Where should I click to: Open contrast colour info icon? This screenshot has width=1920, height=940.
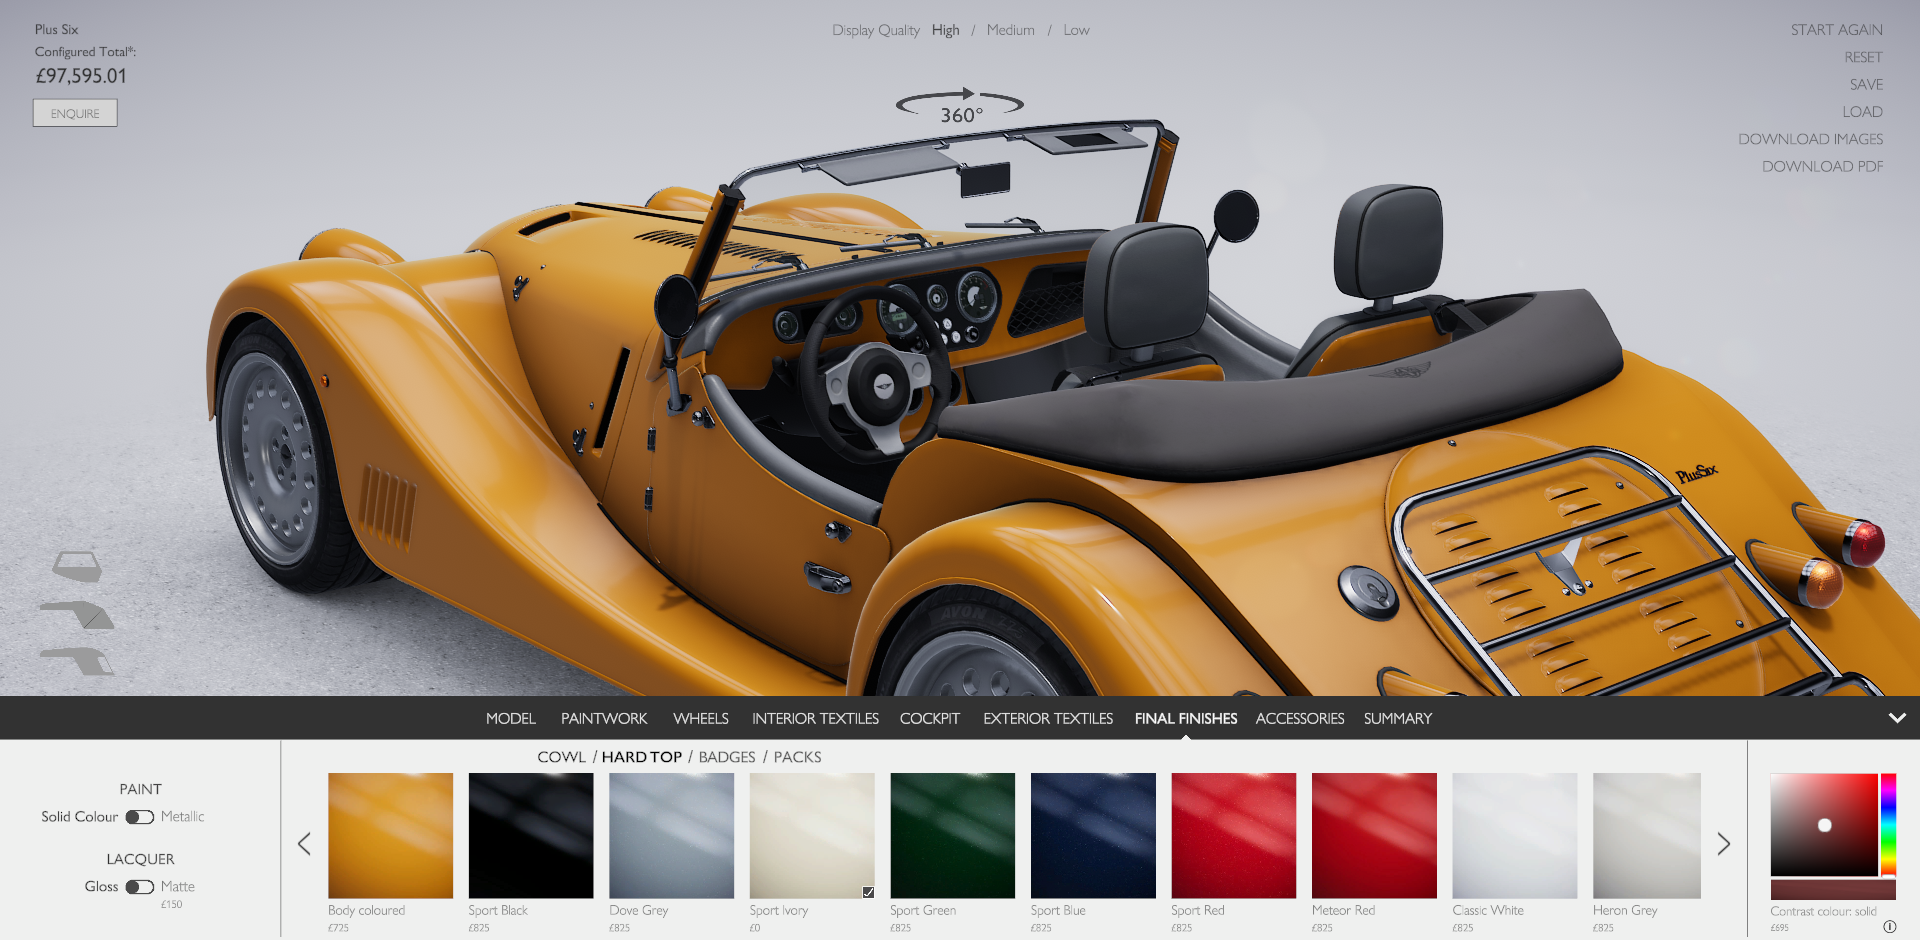(1889, 926)
